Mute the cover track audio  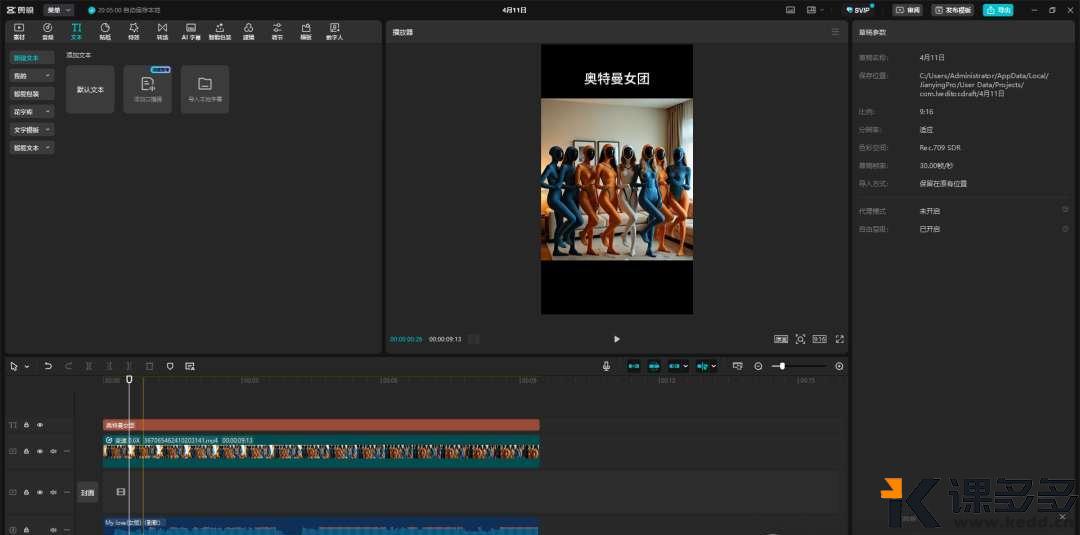53,492
